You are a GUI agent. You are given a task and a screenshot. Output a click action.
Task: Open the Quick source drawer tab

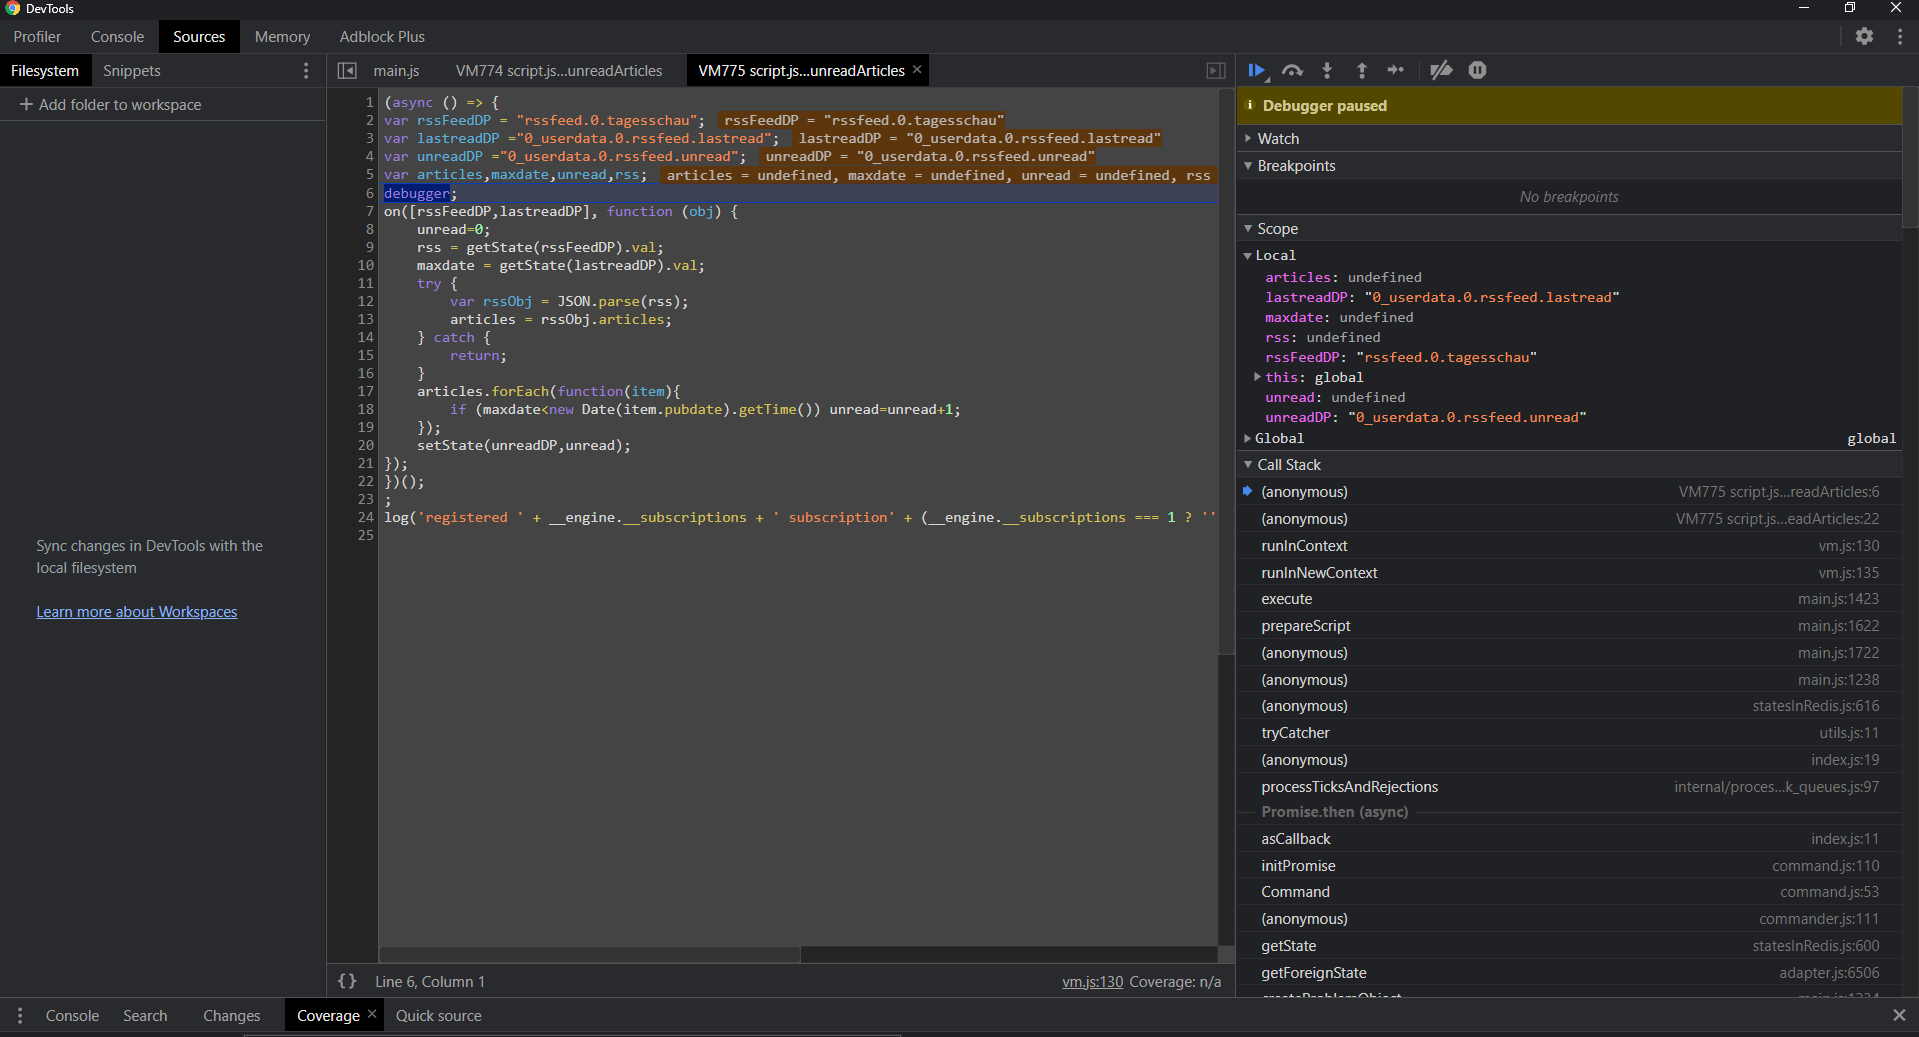[438, 1015]
